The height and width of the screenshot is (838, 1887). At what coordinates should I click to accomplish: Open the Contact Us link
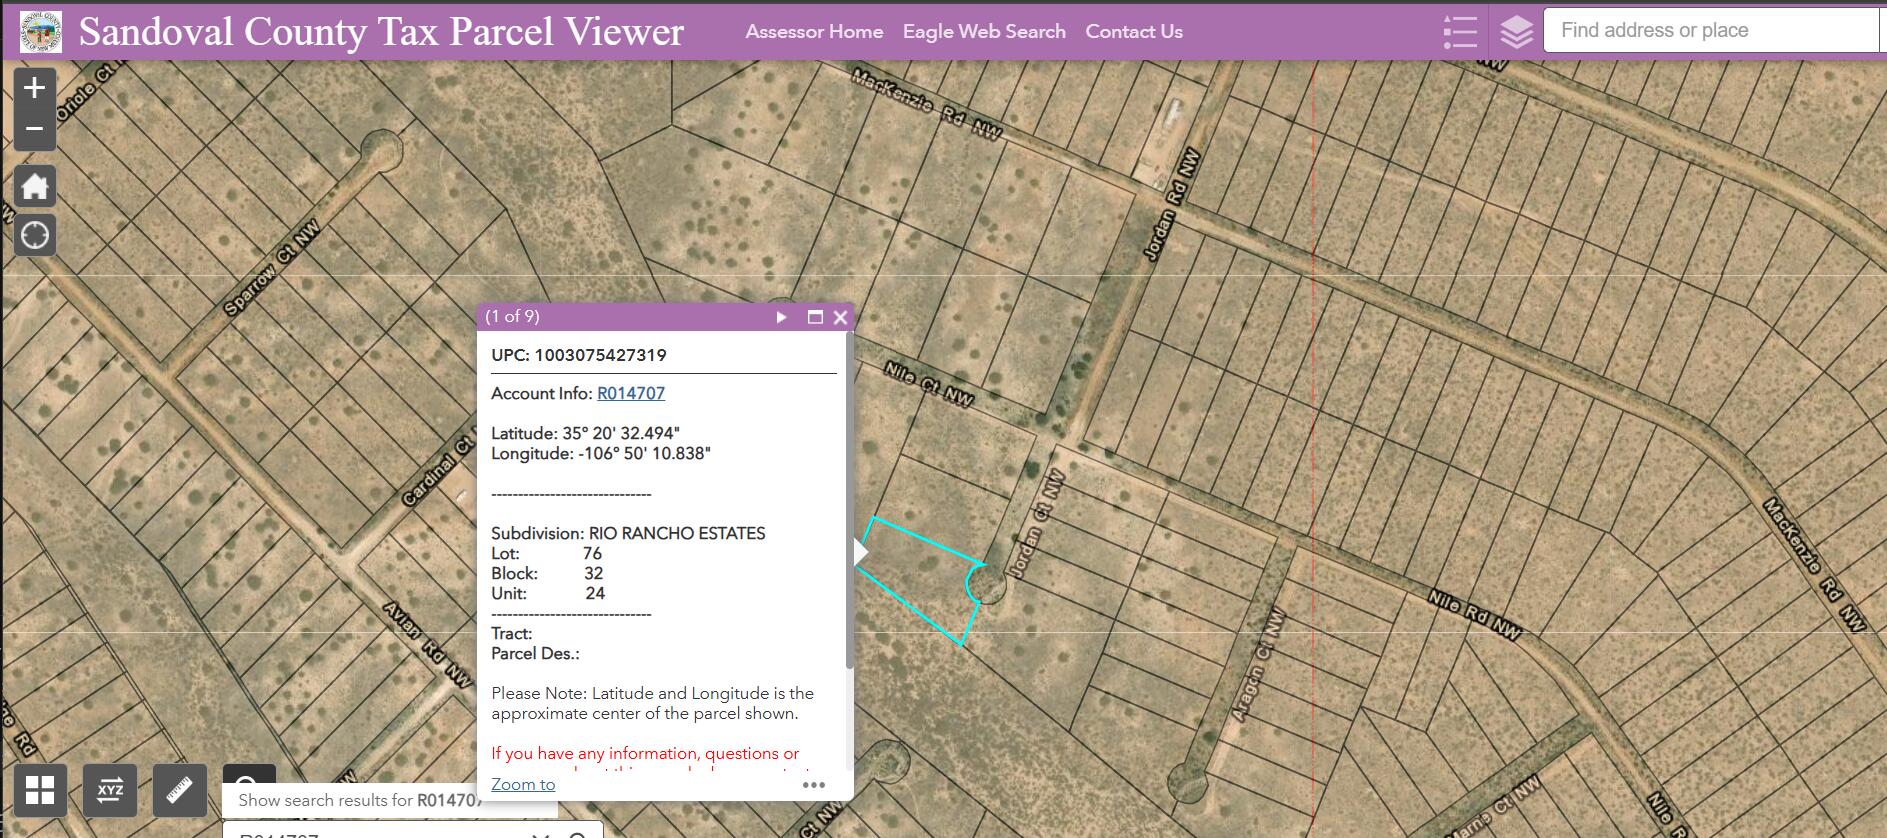tap(1134, 31)
